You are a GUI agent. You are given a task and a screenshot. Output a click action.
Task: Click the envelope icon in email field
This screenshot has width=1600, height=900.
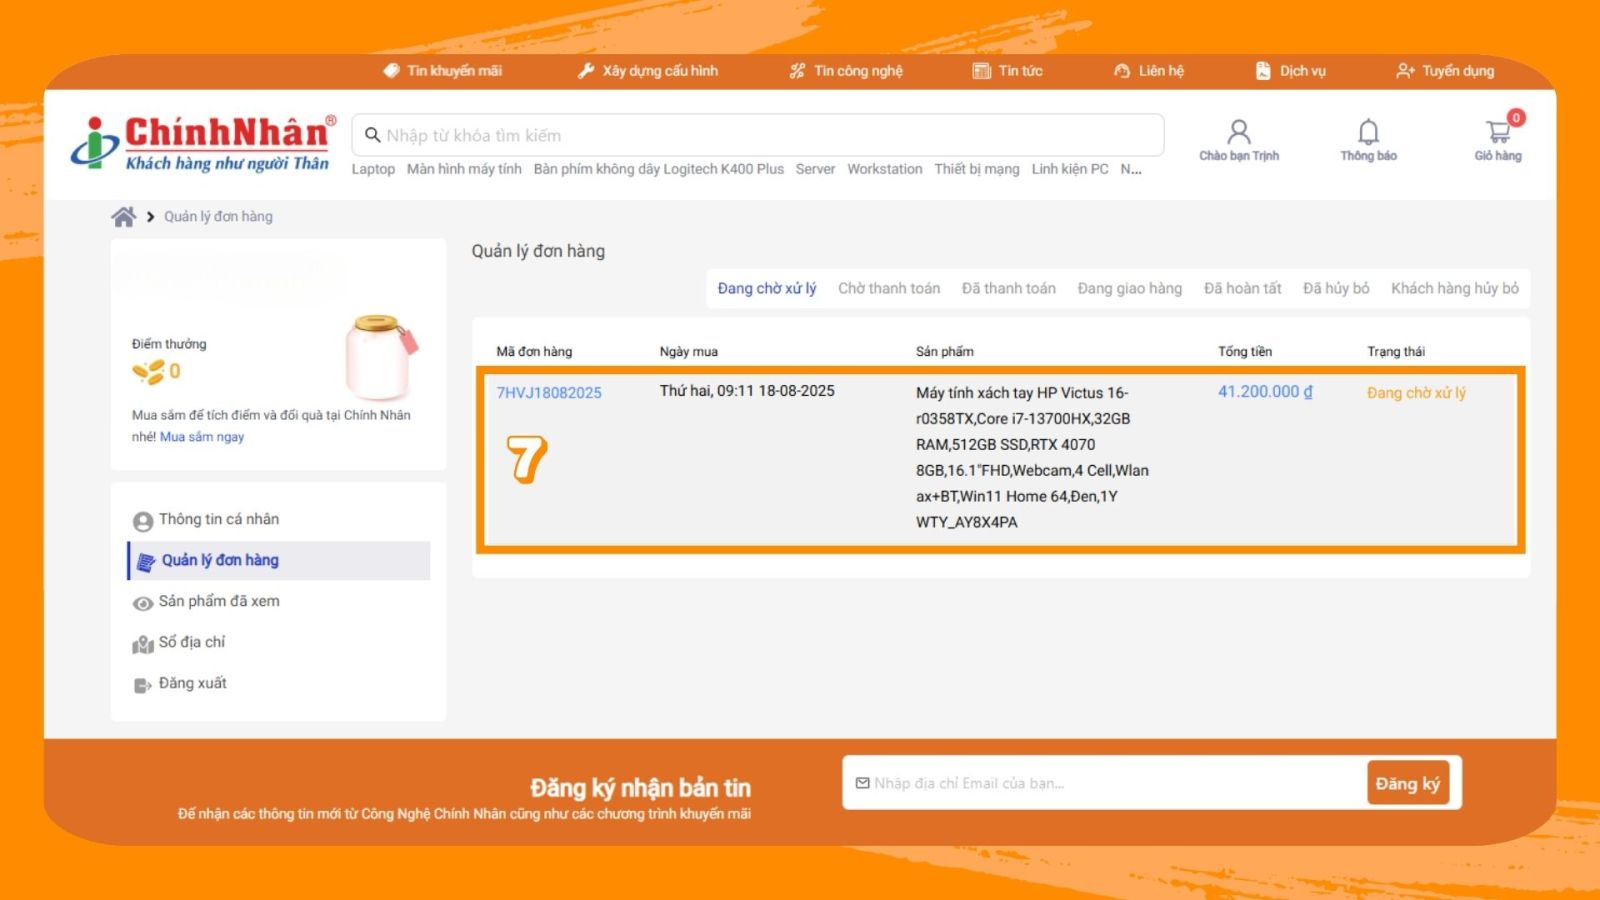coord(862,783)
